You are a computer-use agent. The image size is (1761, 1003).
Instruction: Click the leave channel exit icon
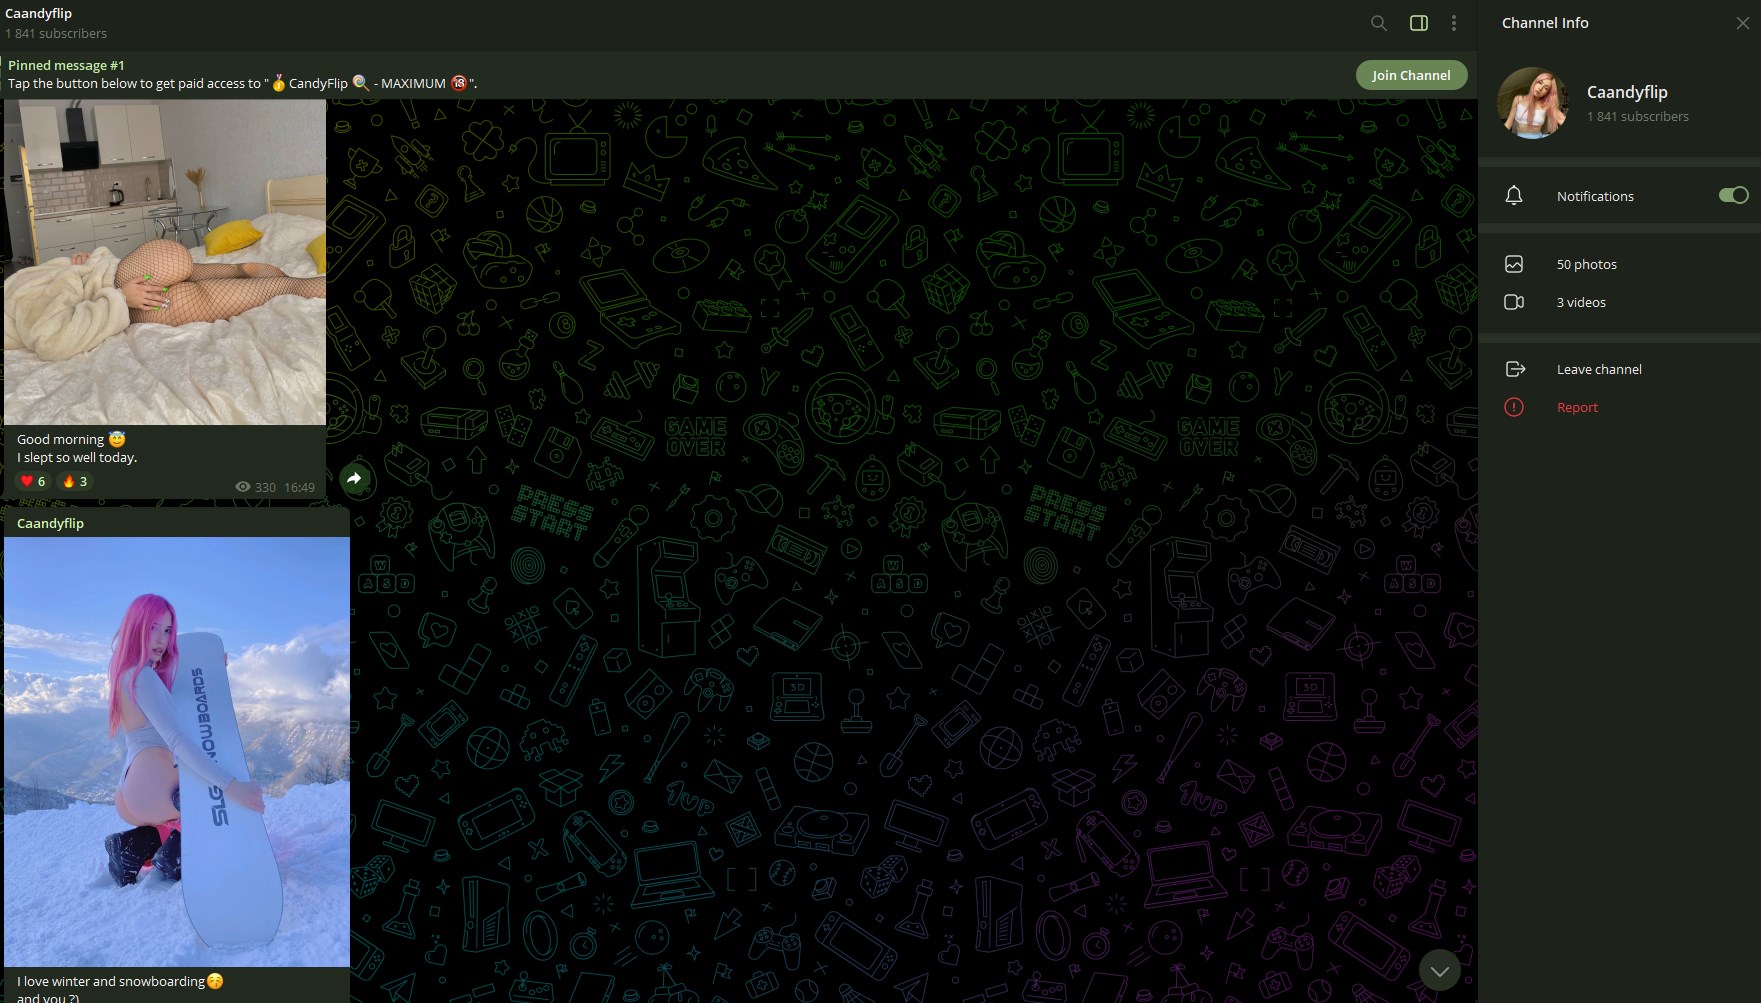tap(1514, 369)
